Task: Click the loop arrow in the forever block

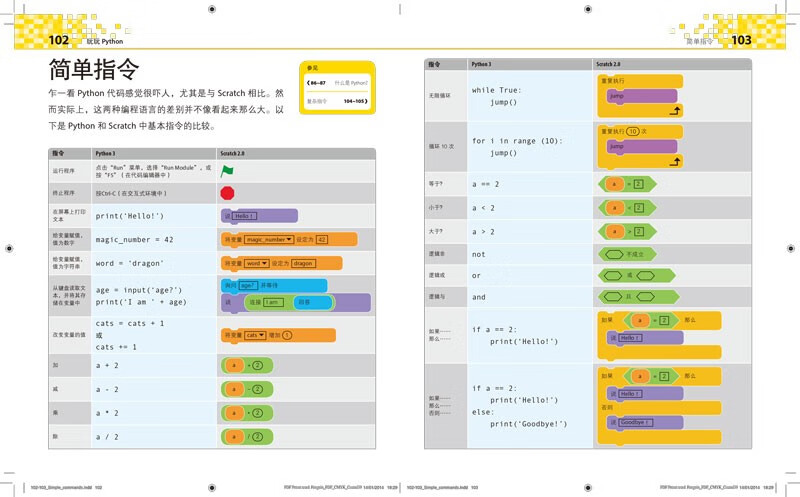Action: (674, 110)
